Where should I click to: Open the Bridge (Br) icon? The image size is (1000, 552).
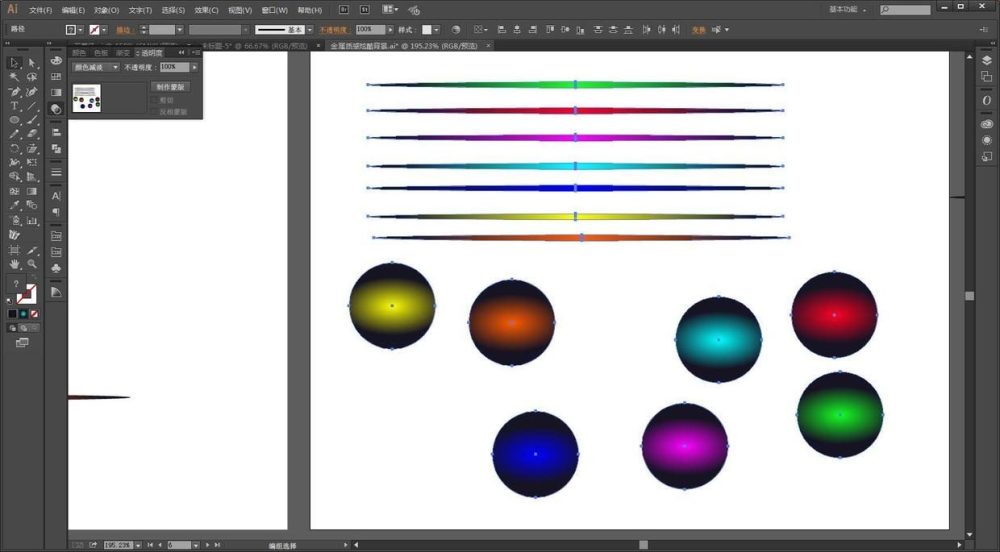(344, 9)
